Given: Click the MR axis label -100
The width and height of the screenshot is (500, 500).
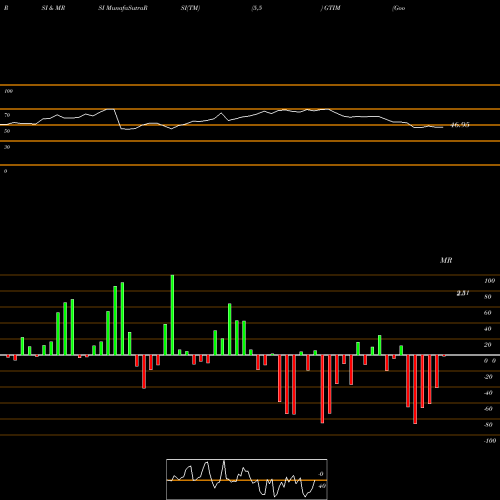Looking at the screenshot, I should tap(490, 441).
